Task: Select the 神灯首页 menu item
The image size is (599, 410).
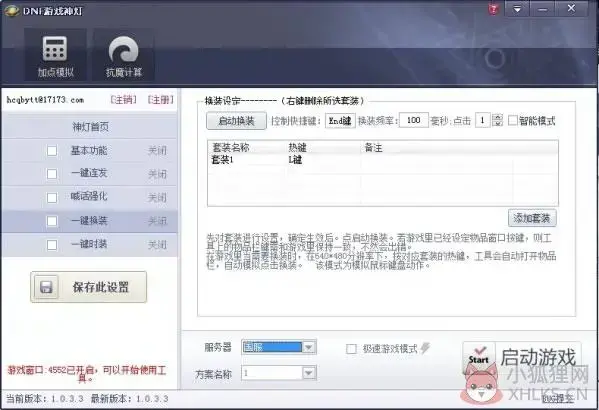Action: click(x=90, y=126)
